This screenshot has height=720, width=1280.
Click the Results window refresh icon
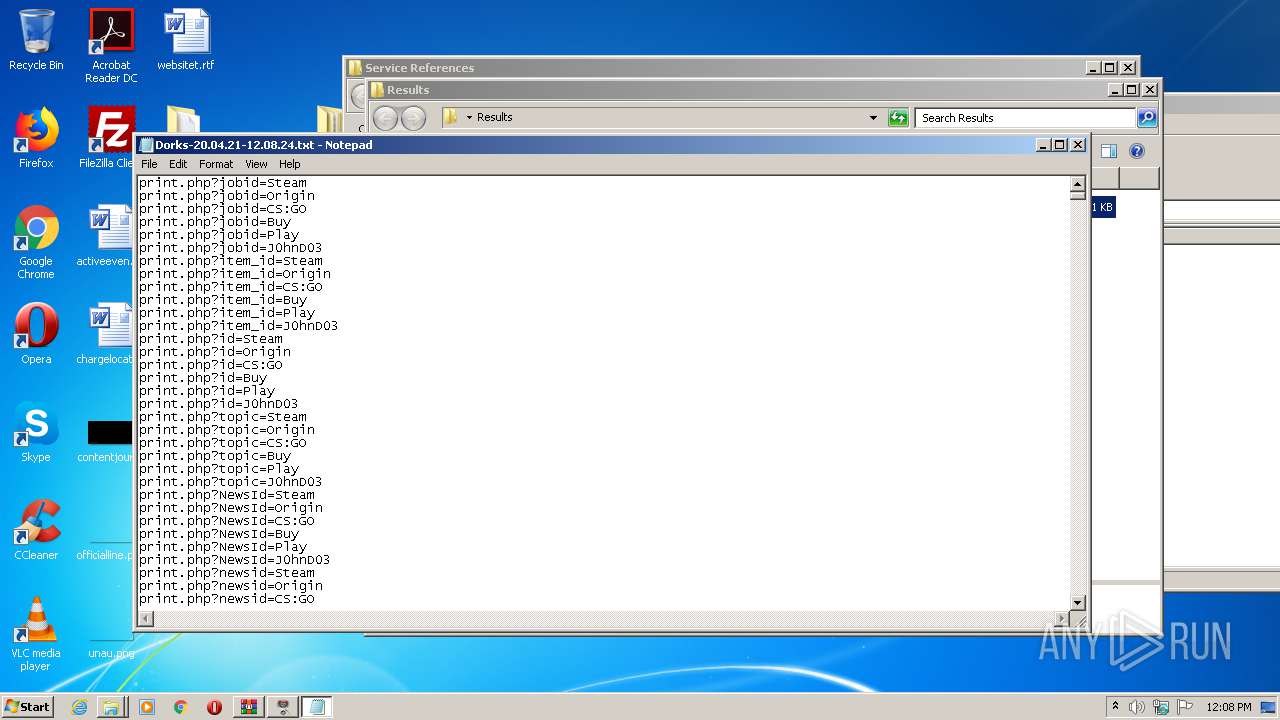[898, 118]
